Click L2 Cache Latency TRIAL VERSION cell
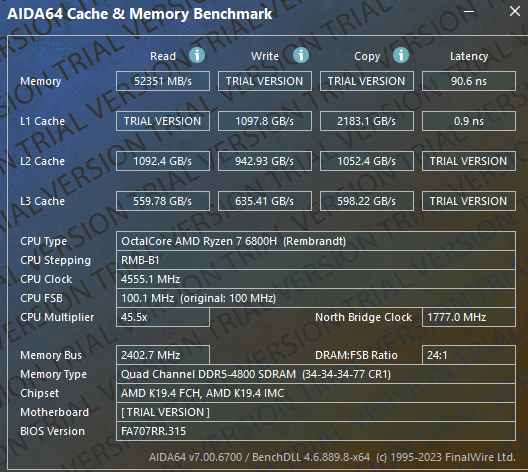This screenshot has width=528, height=472. pyautogui.click(x=469, y=161)
